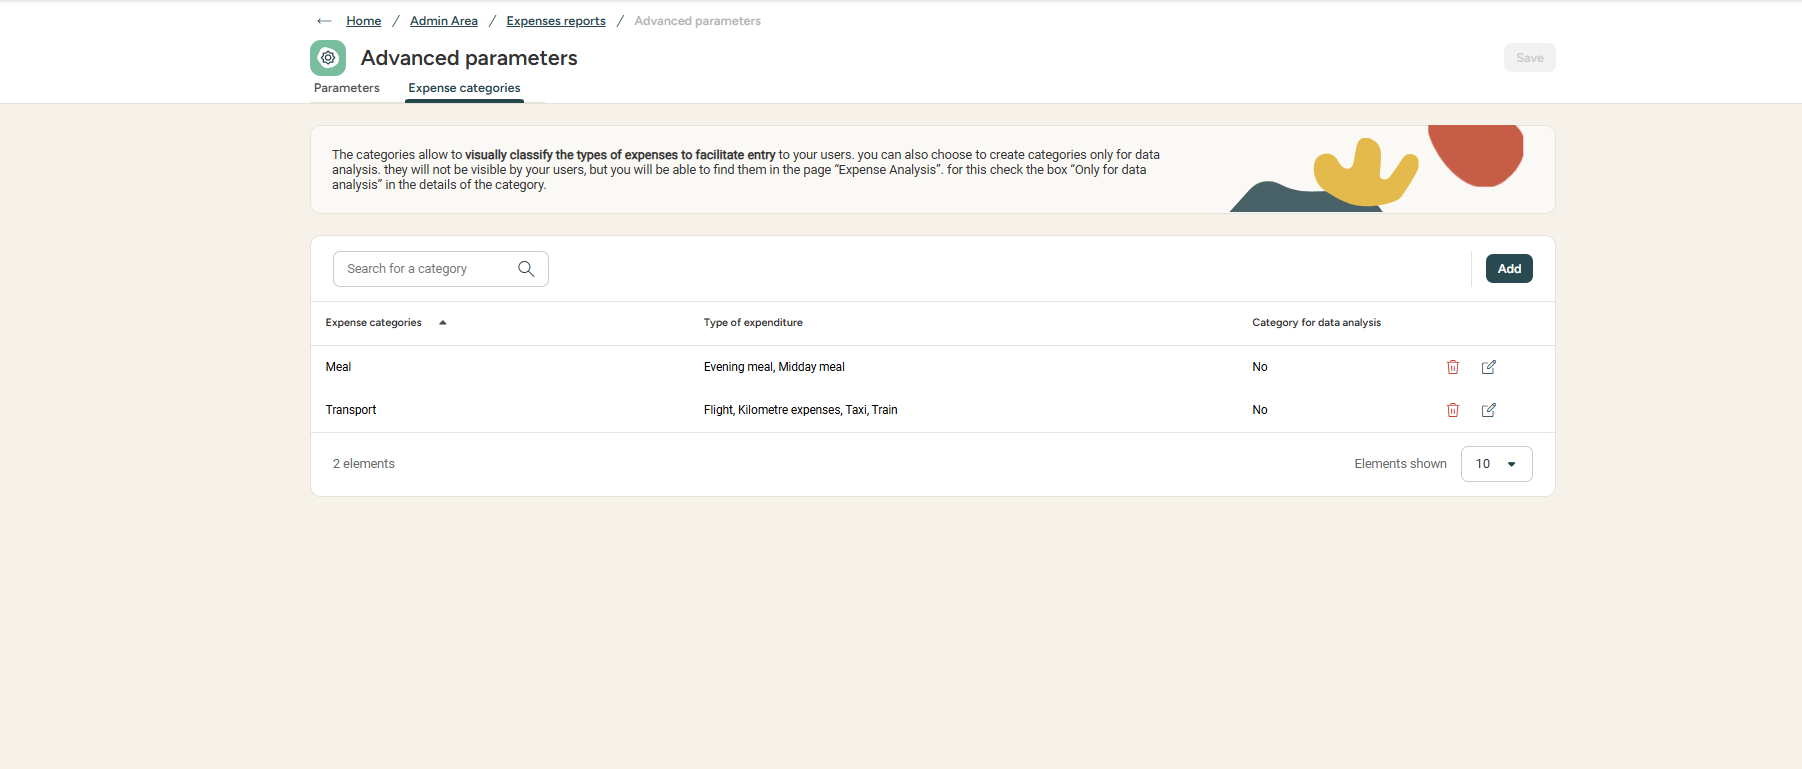This screenshot has height=769, width=1802.
Task: Select the Transport row name
Action: coord(351,410)
